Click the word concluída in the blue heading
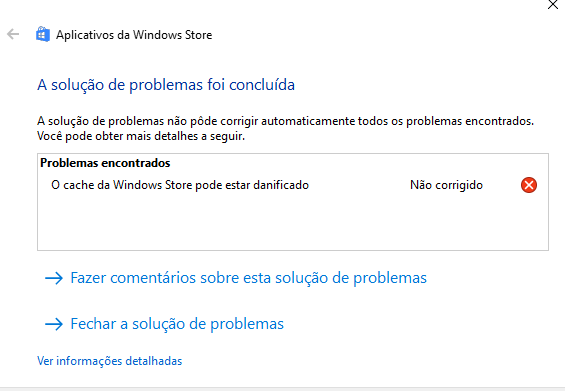Screen dimensions: 565x391 pos(262,85)
